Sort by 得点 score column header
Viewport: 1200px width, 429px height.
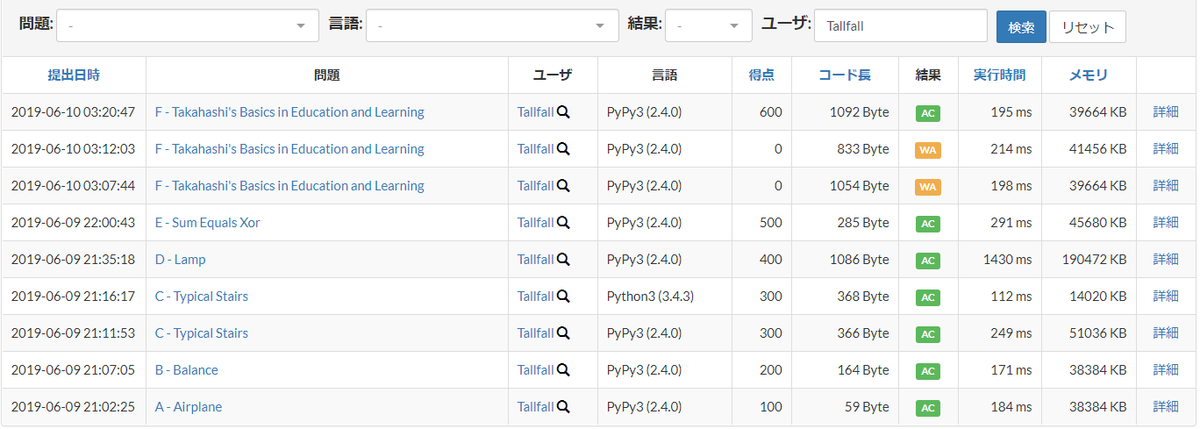point(761,75)
